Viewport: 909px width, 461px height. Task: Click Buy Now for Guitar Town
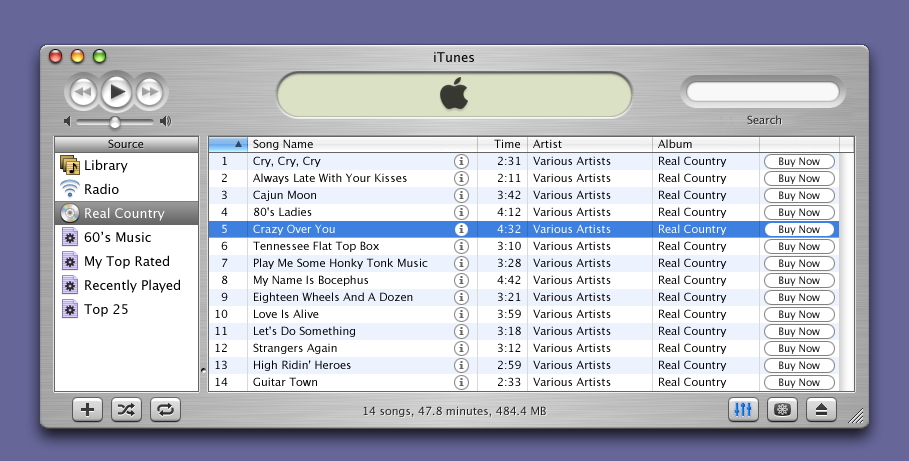(x=799, y=382)
